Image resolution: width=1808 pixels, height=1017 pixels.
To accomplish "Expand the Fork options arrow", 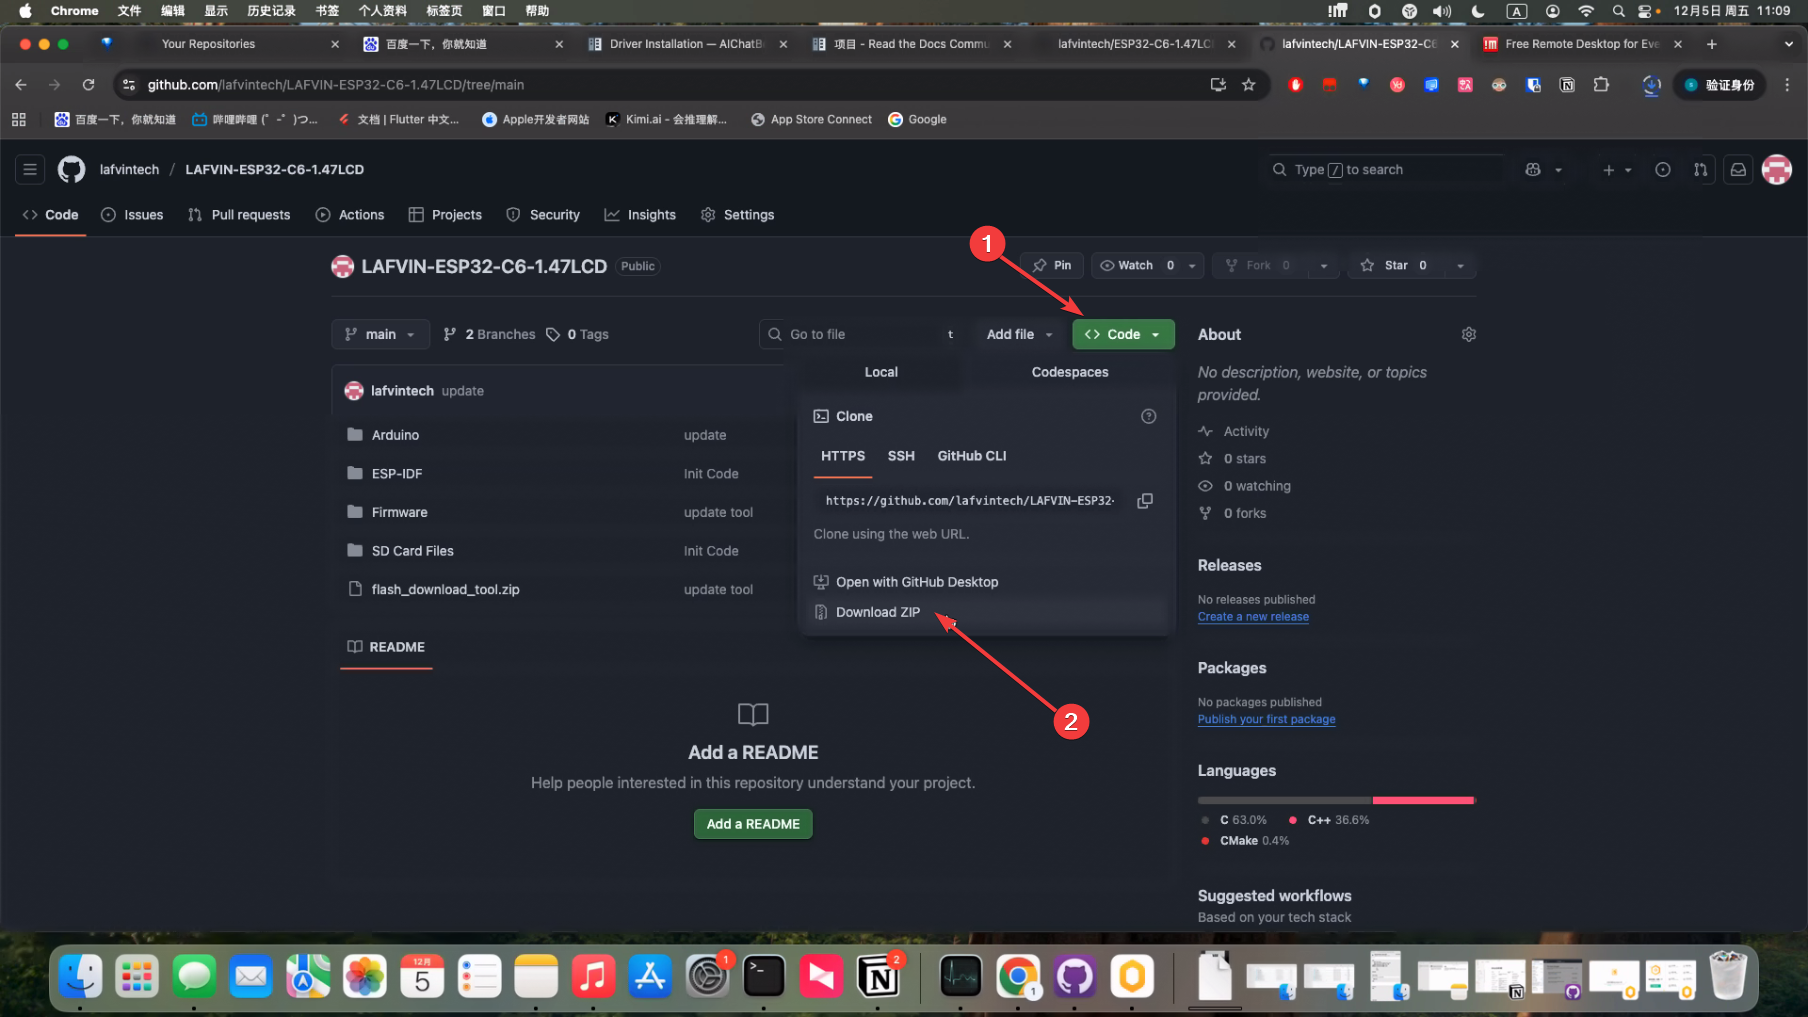I will 1324,266.
